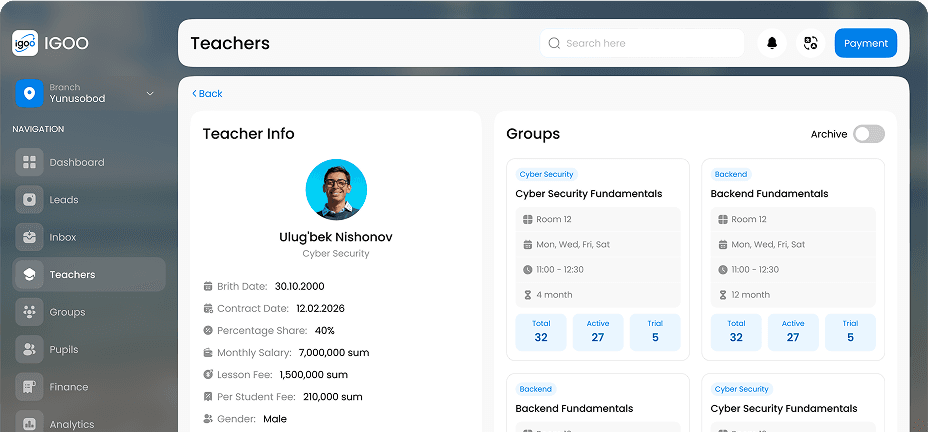928x432 pixels.
Task: Select Teachers in the navigation
Action: pyautogui.click(x=89, y=275)
